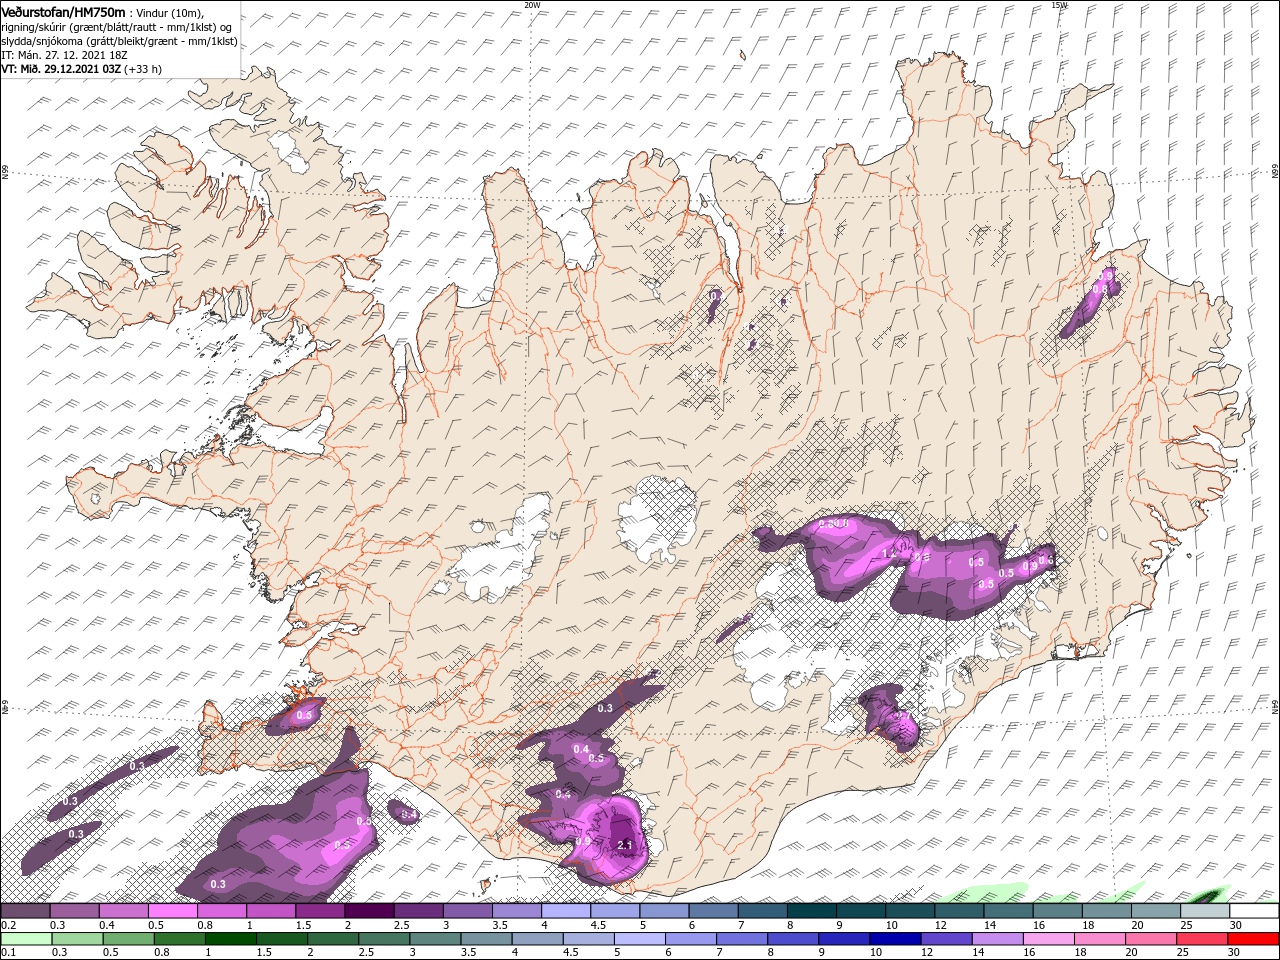The width and height of the screenshot is (1280, 960).
Task: Click the 0.2 label on the snow scale
Action: click(x=8, y=925)
